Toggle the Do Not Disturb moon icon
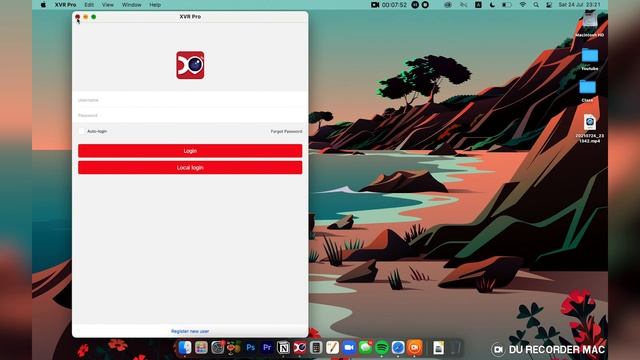640x360 pixels. coord(492,5)
